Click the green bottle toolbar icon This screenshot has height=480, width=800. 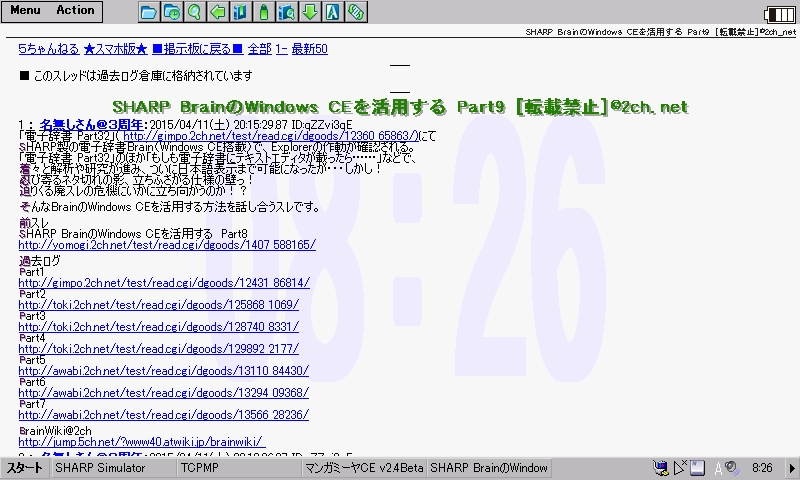point(264,12)
